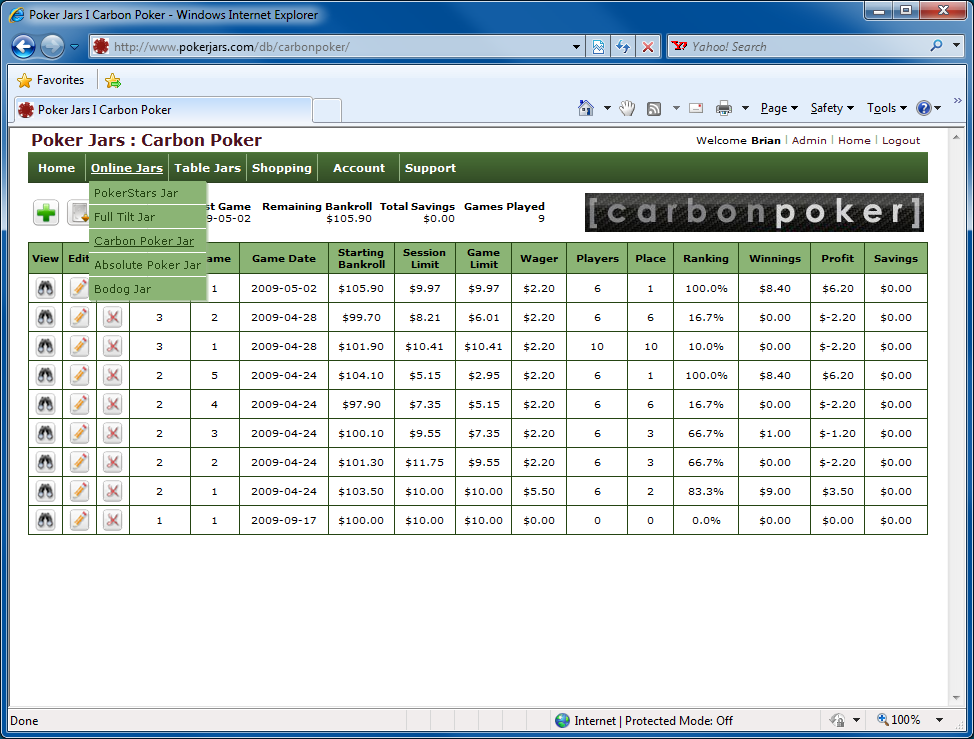Open the Safety menu dropdown

832,108
